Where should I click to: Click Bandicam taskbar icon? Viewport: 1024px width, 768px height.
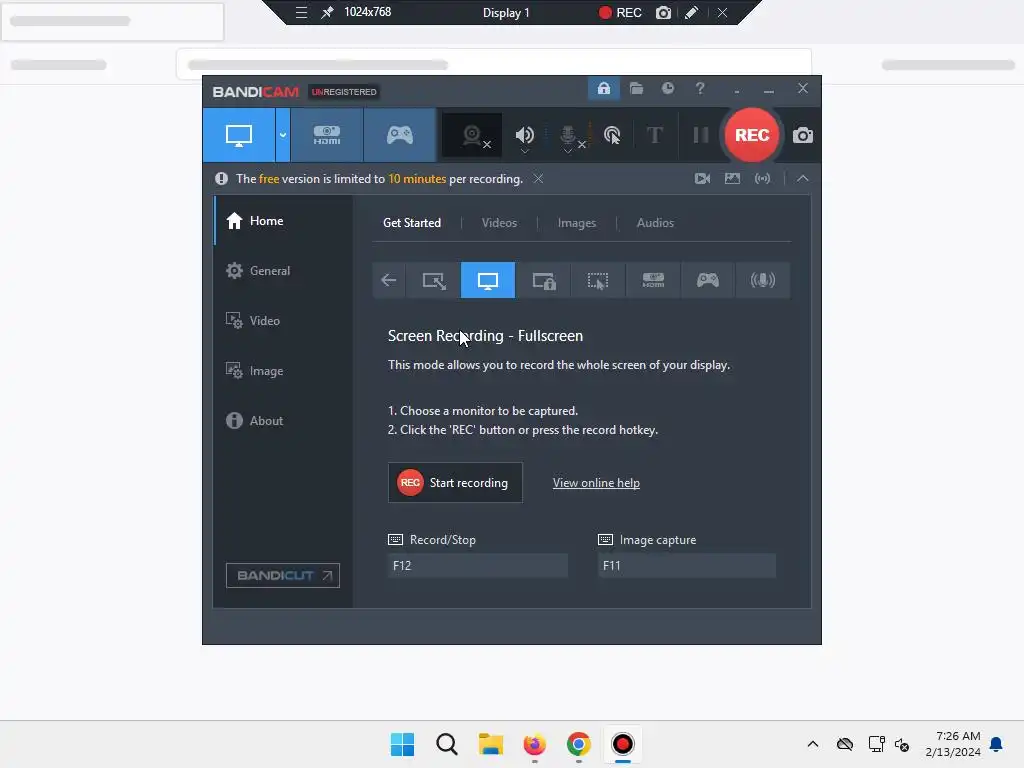622,744
